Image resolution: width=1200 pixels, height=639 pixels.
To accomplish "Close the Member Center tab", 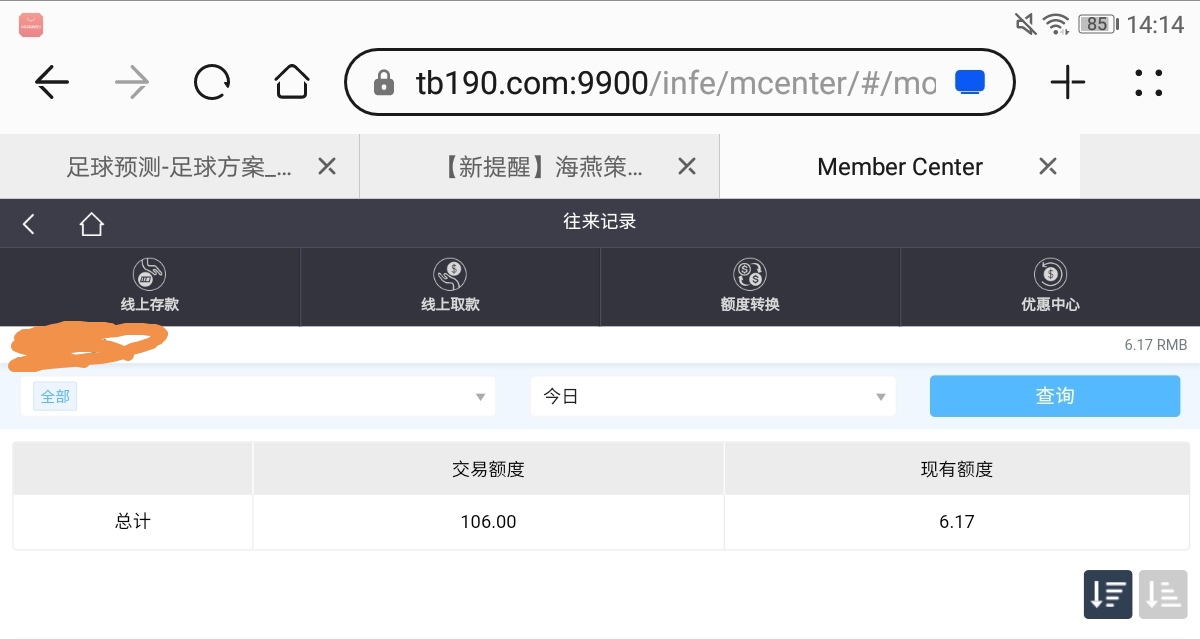I will (x=1048, y=167).
